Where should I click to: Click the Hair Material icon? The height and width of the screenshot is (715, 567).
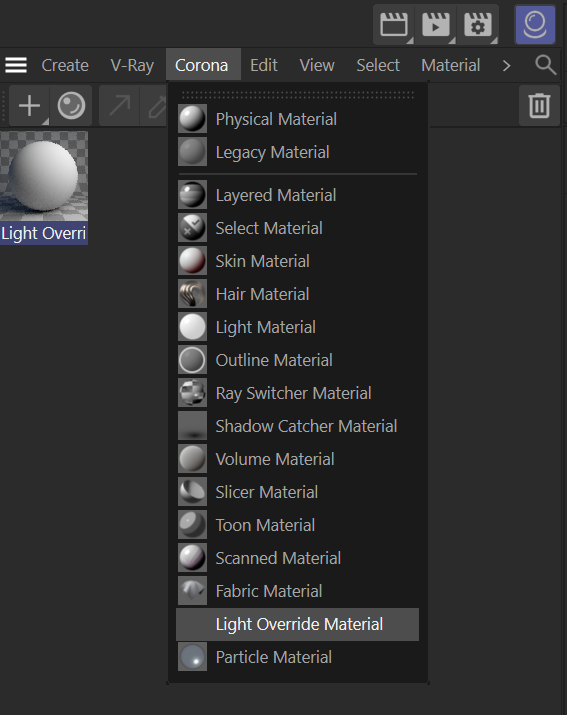(192, 294)
